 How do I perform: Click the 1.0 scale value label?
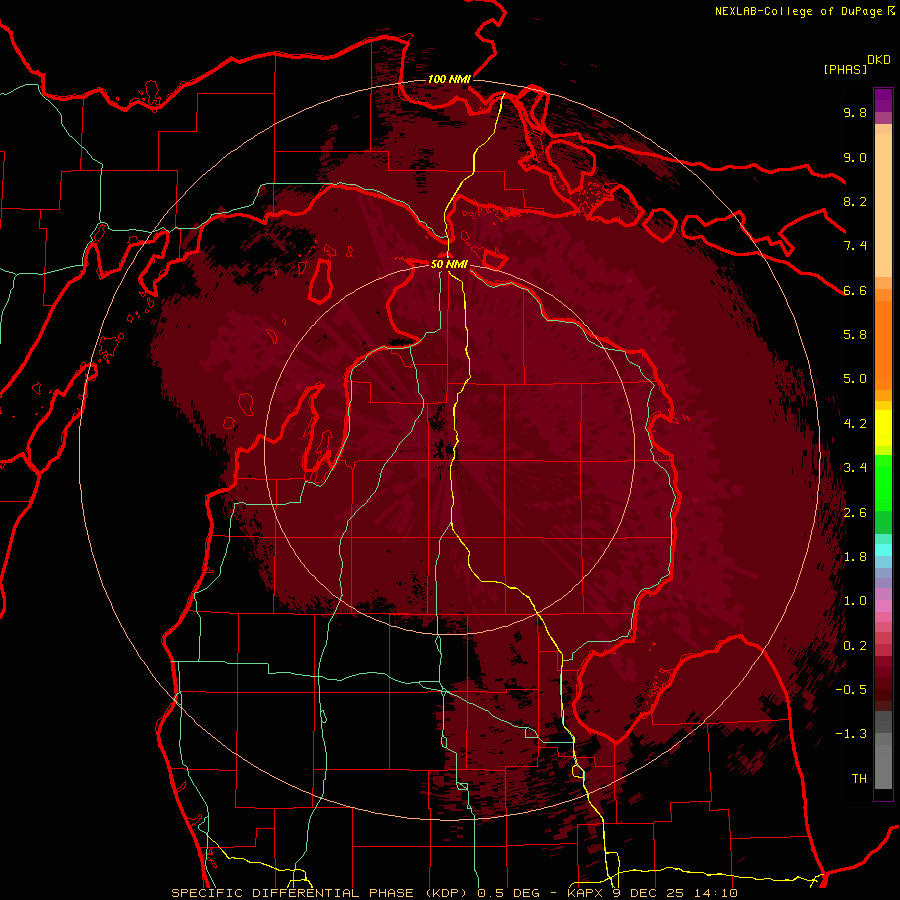855,601
